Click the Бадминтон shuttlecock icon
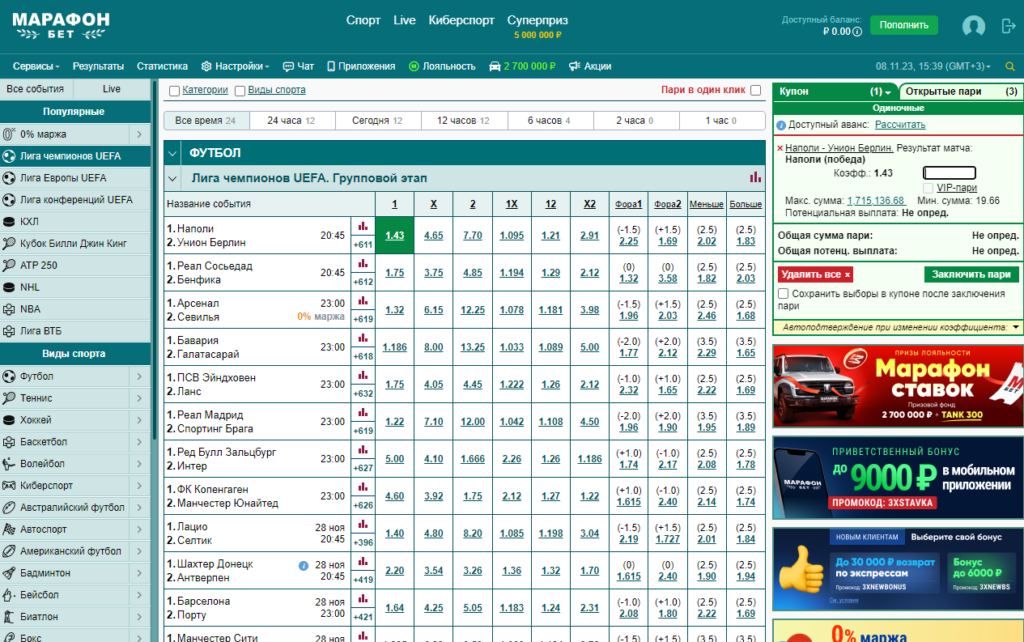1024x642 pixels. [9, 573]
